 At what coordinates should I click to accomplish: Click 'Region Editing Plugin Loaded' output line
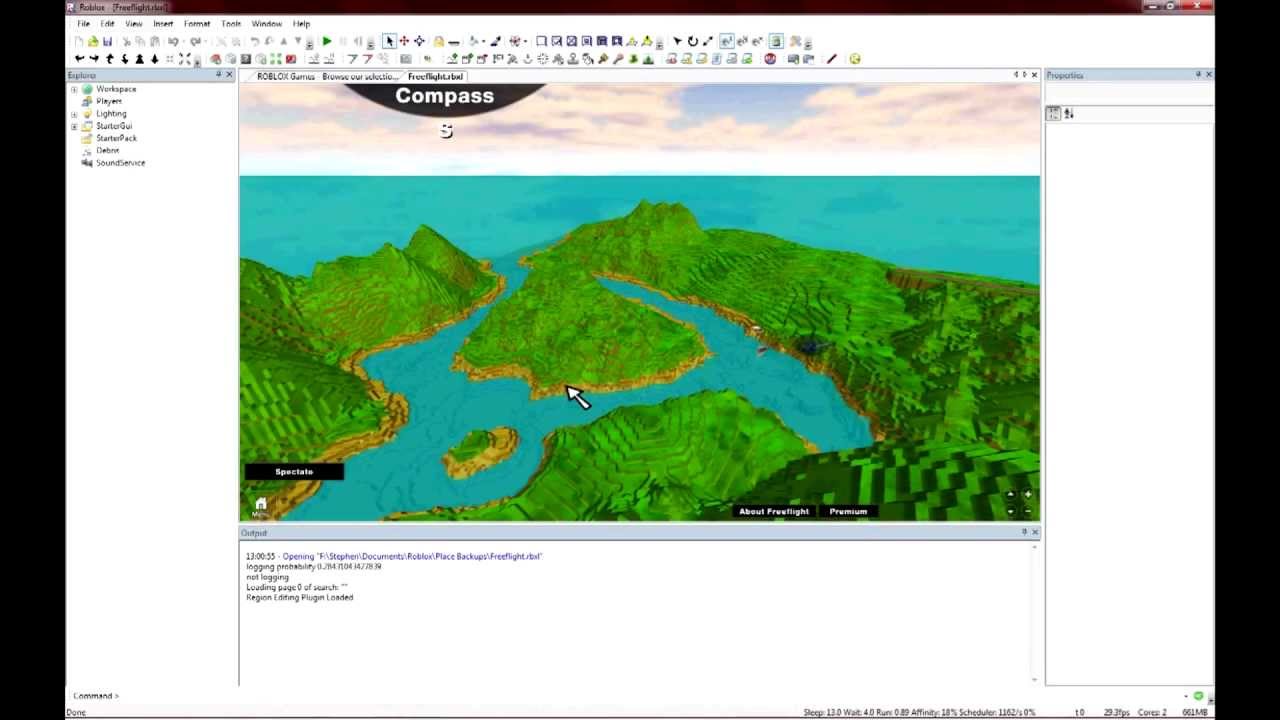click(299, 597)
